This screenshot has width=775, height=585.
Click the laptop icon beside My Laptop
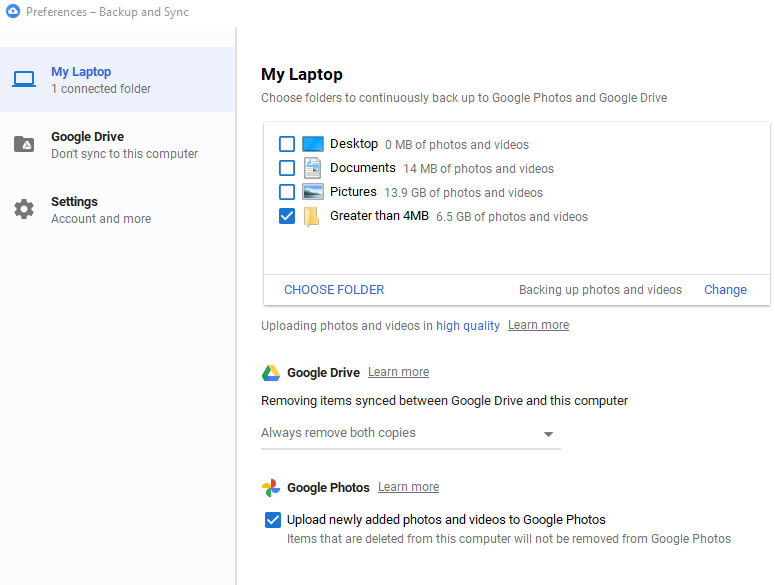pyautogui.click(x=24, y=79)
